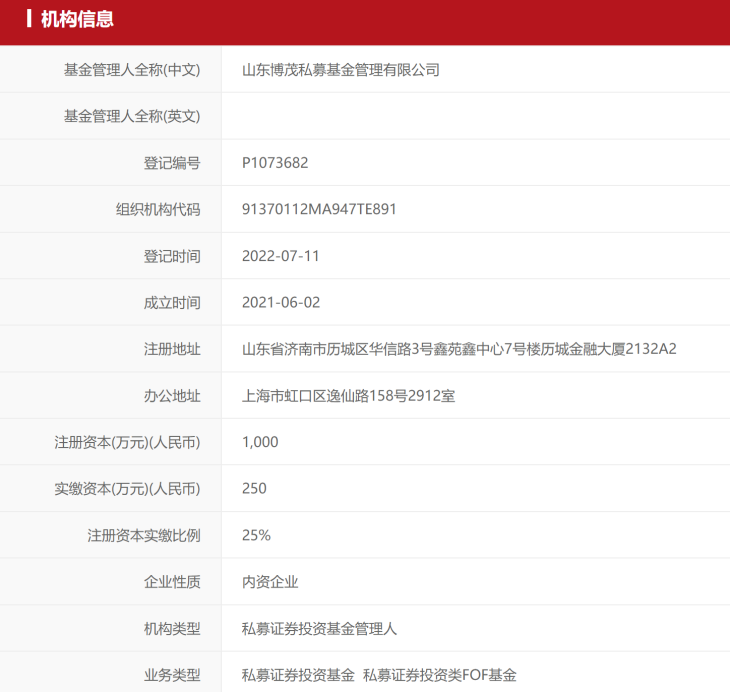730x692 pixels.
Task: Select company name 山东博茂私募基金管理有限公司
Action: point(341,70)
